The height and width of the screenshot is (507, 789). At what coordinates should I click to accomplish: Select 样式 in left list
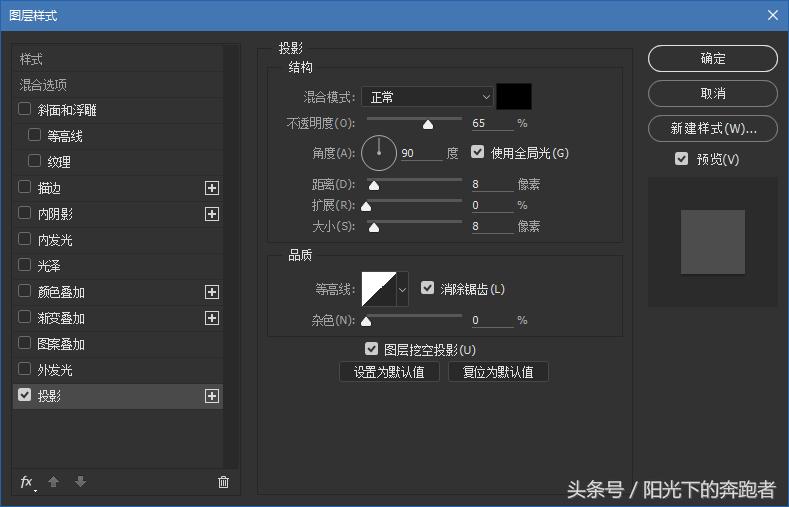pos(31,59)
